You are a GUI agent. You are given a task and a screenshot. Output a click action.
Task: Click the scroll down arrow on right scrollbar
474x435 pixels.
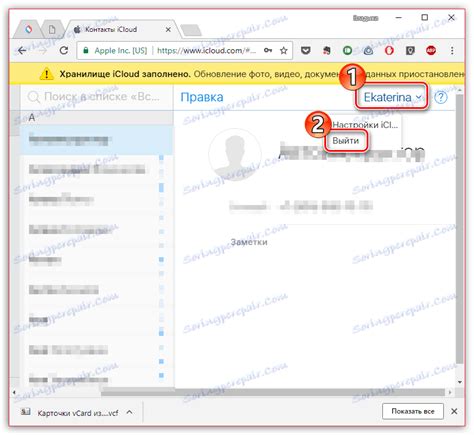[x=460, y=382]
